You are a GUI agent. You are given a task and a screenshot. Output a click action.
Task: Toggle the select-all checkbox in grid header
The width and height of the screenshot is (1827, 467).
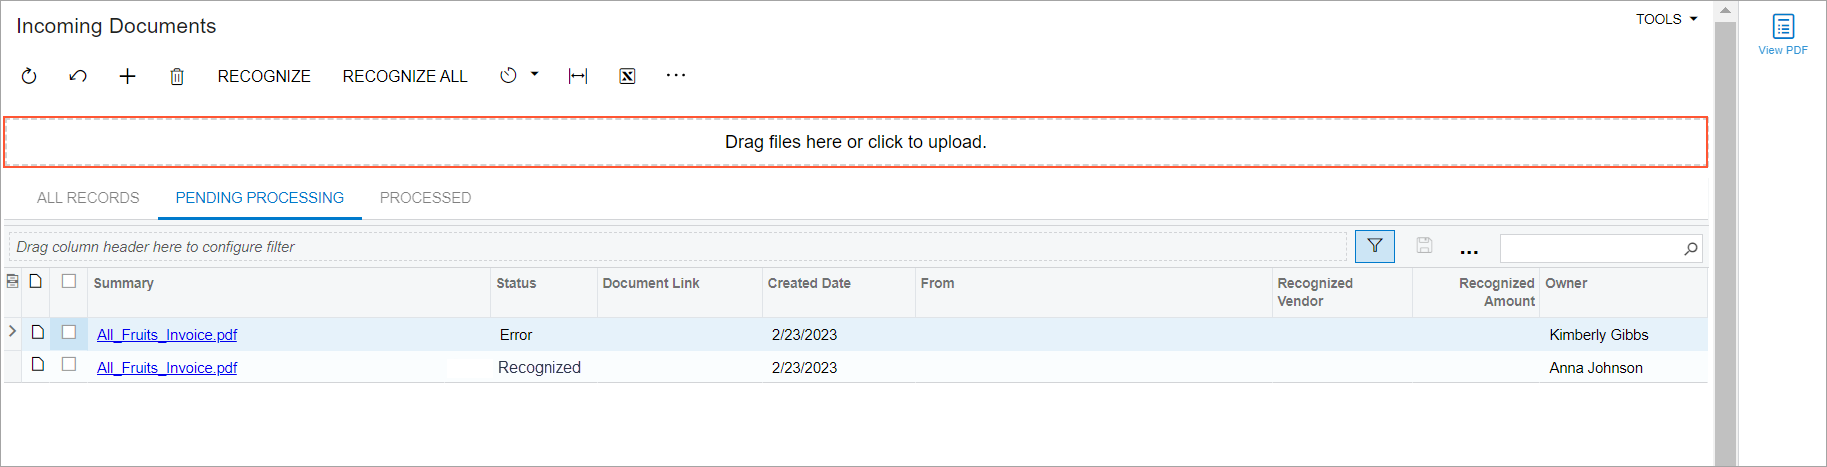(x=69, y=281)
